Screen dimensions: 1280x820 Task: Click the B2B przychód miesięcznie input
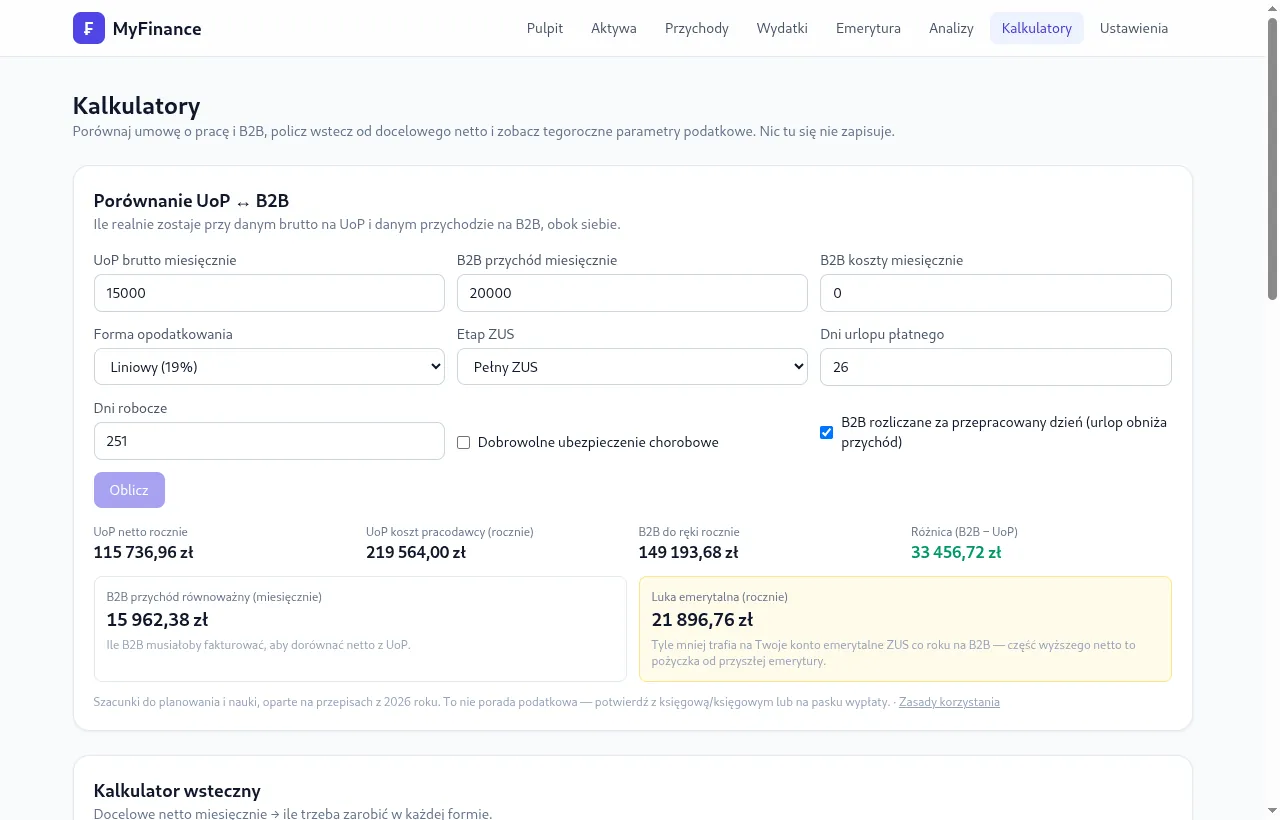632,293
